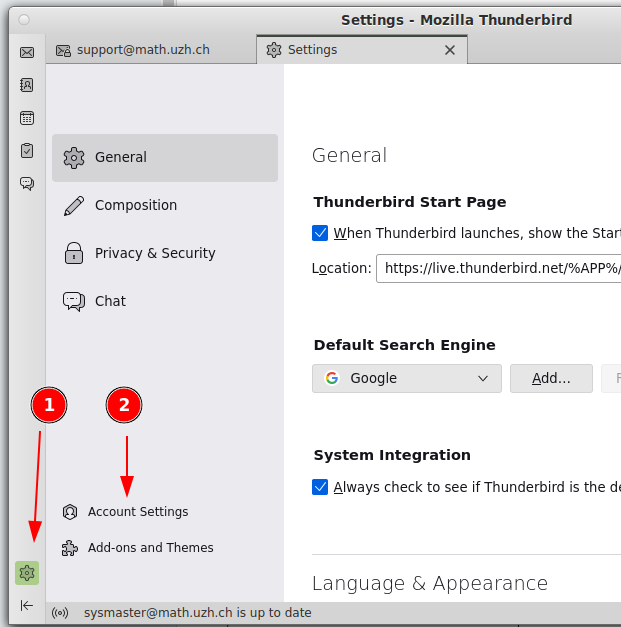The width and height of the screenshot is (621, 627).
Task: Click the System Integration heading
Action: (x=392, y=455)
